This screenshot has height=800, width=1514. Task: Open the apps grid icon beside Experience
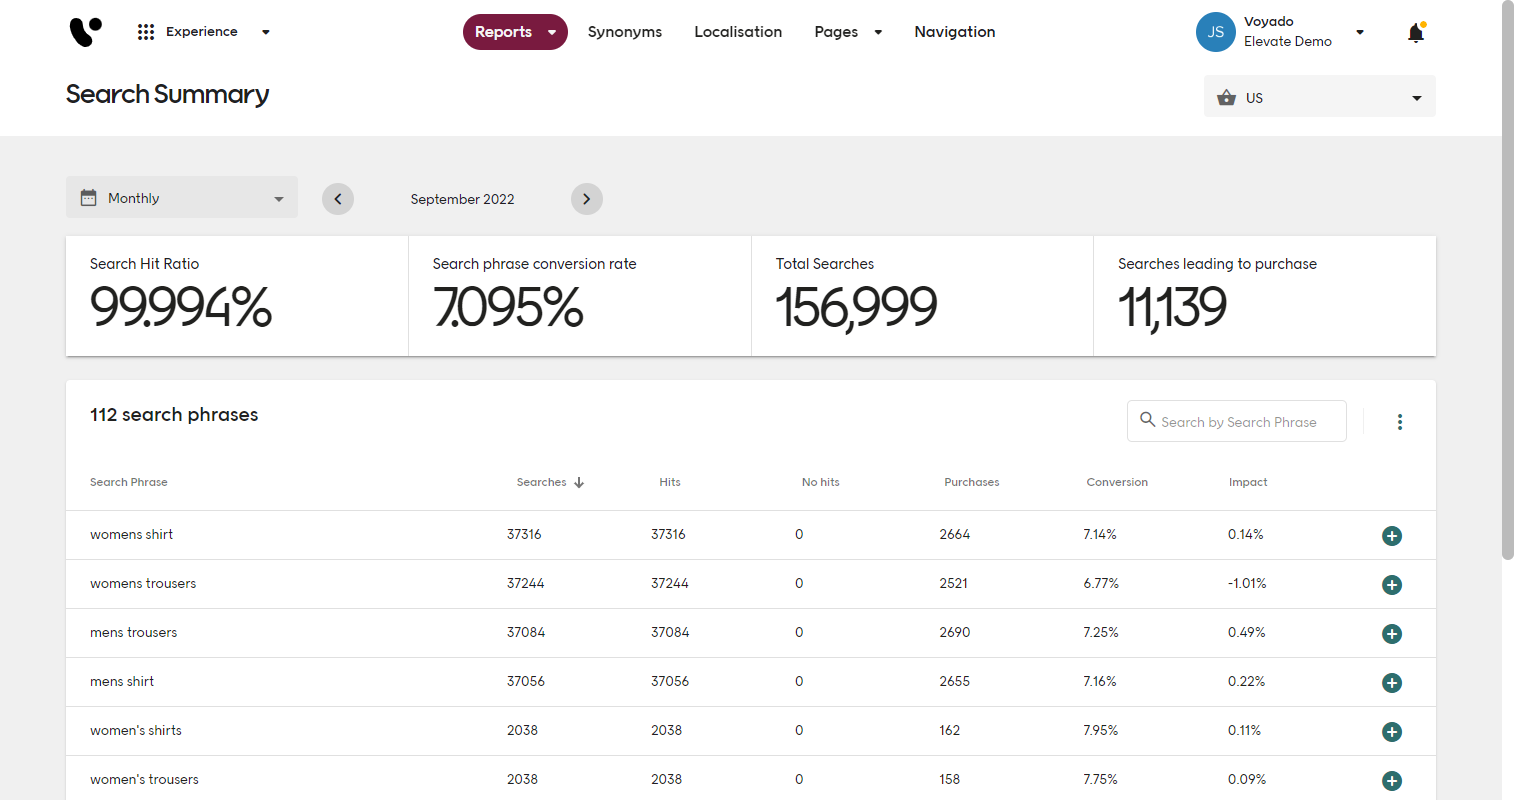coord(146,32)
